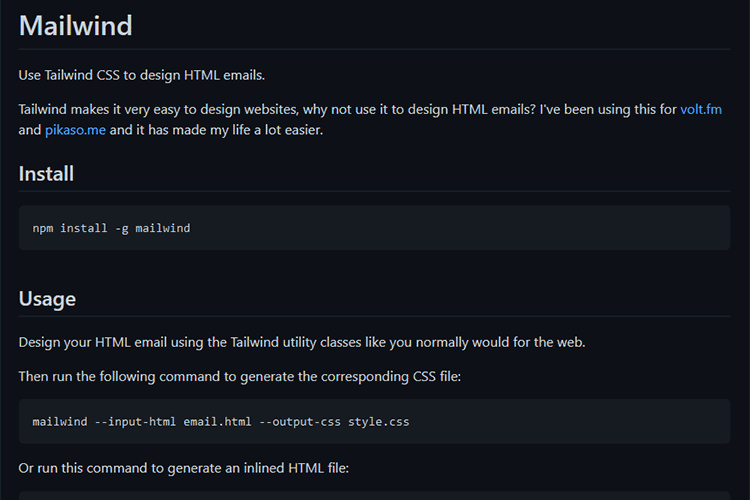Click the Usage section heading
Screen dimensions: 750x500
pyautogui.click(x=47, y=298)
